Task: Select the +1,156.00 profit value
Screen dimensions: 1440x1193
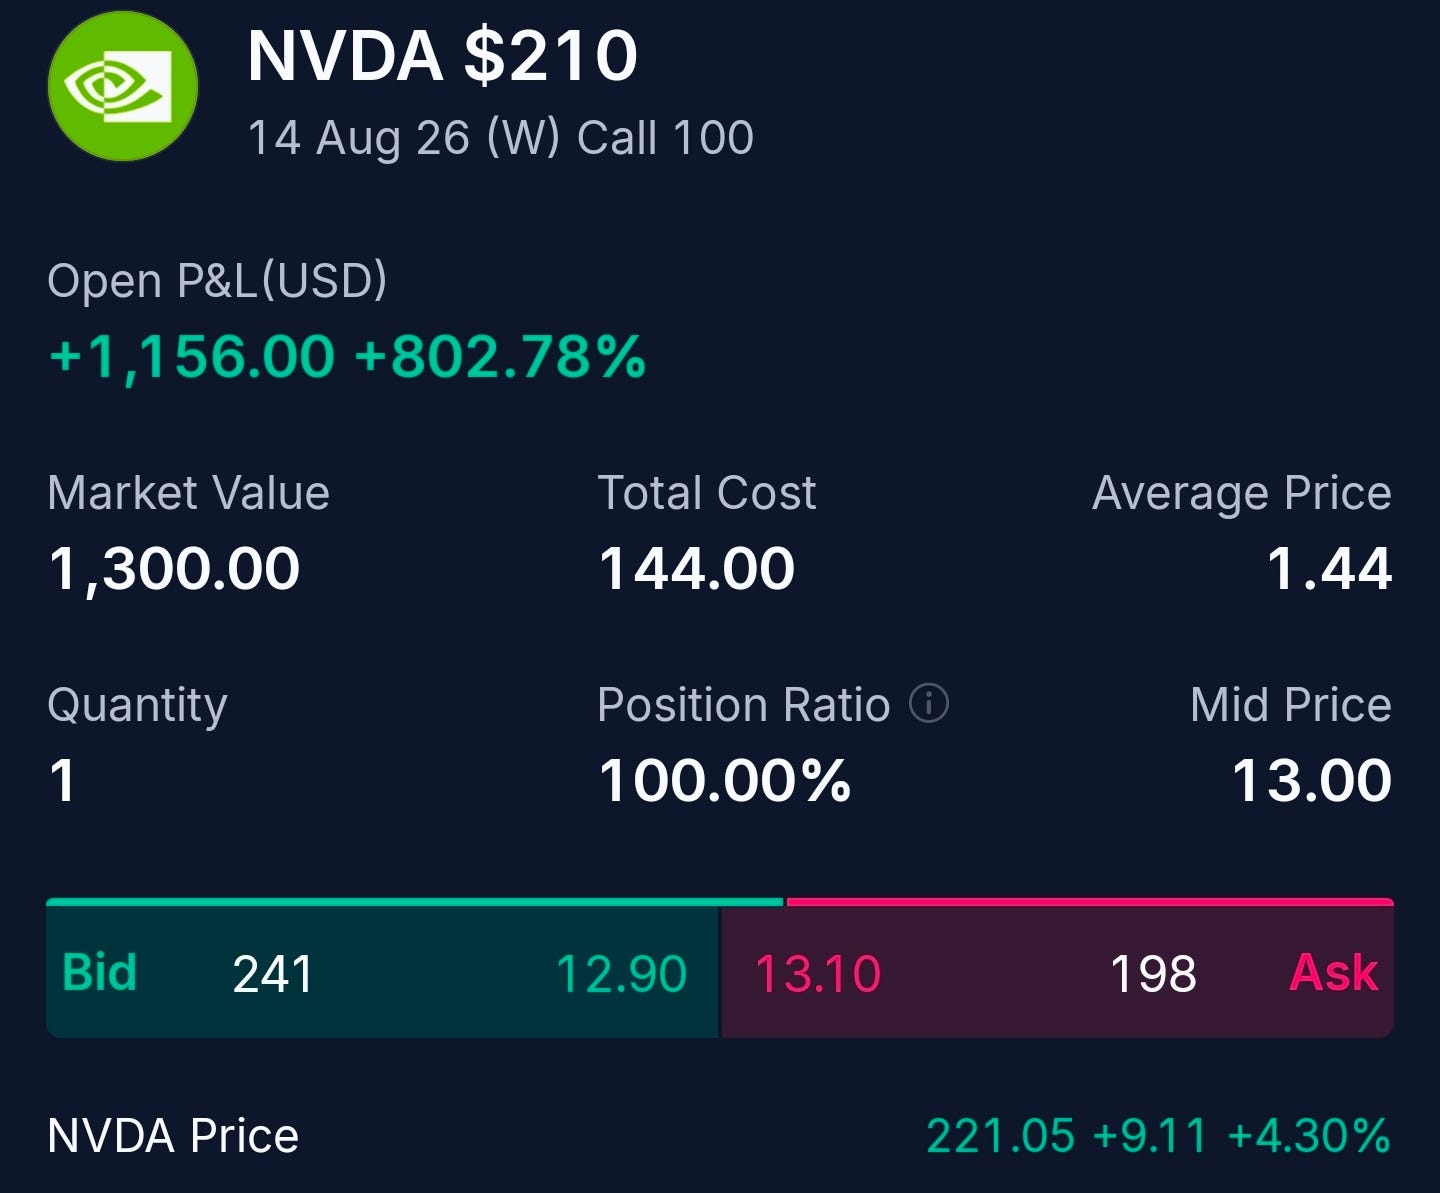Action: pyautogui.click(x=191, y=357)
